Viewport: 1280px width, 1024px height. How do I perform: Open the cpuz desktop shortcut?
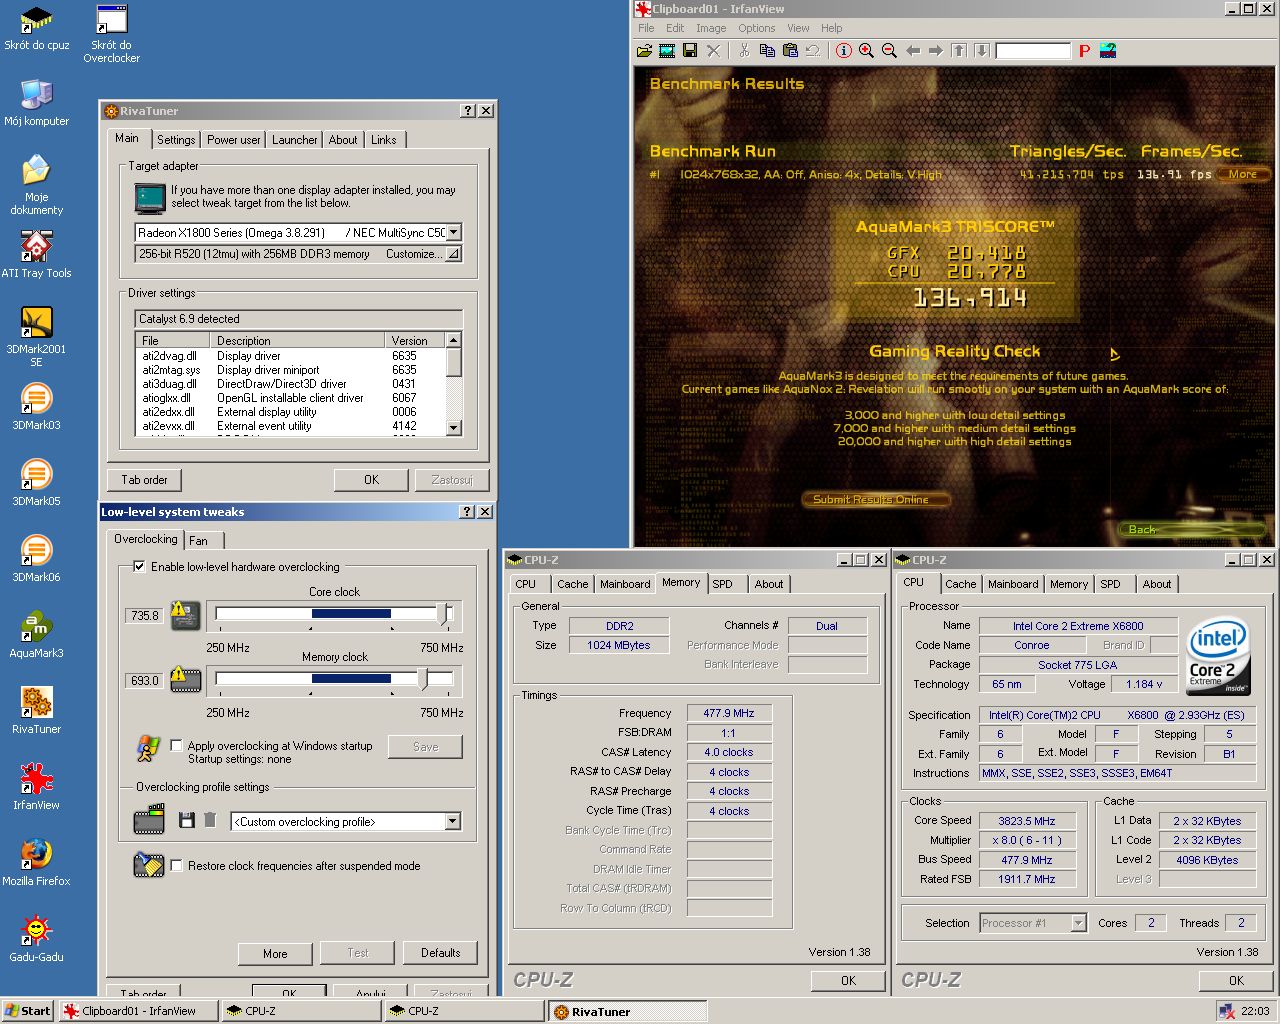pyautogui.click(x=37, y=29)
